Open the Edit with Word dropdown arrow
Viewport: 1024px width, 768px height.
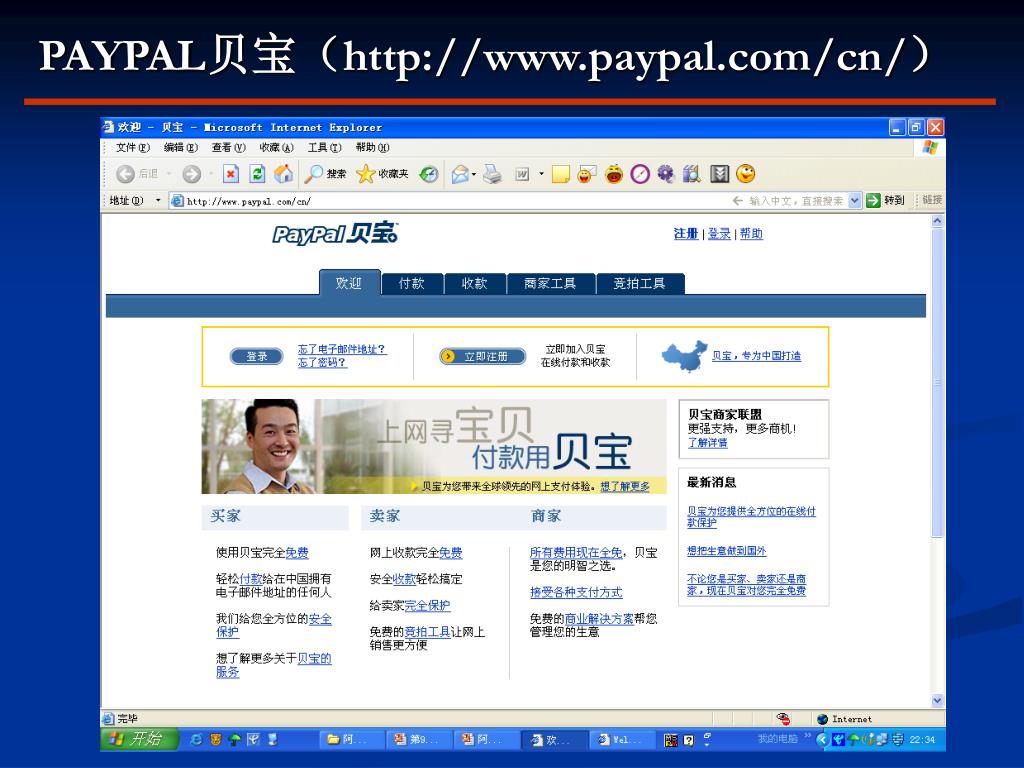[x=541, y=174]
